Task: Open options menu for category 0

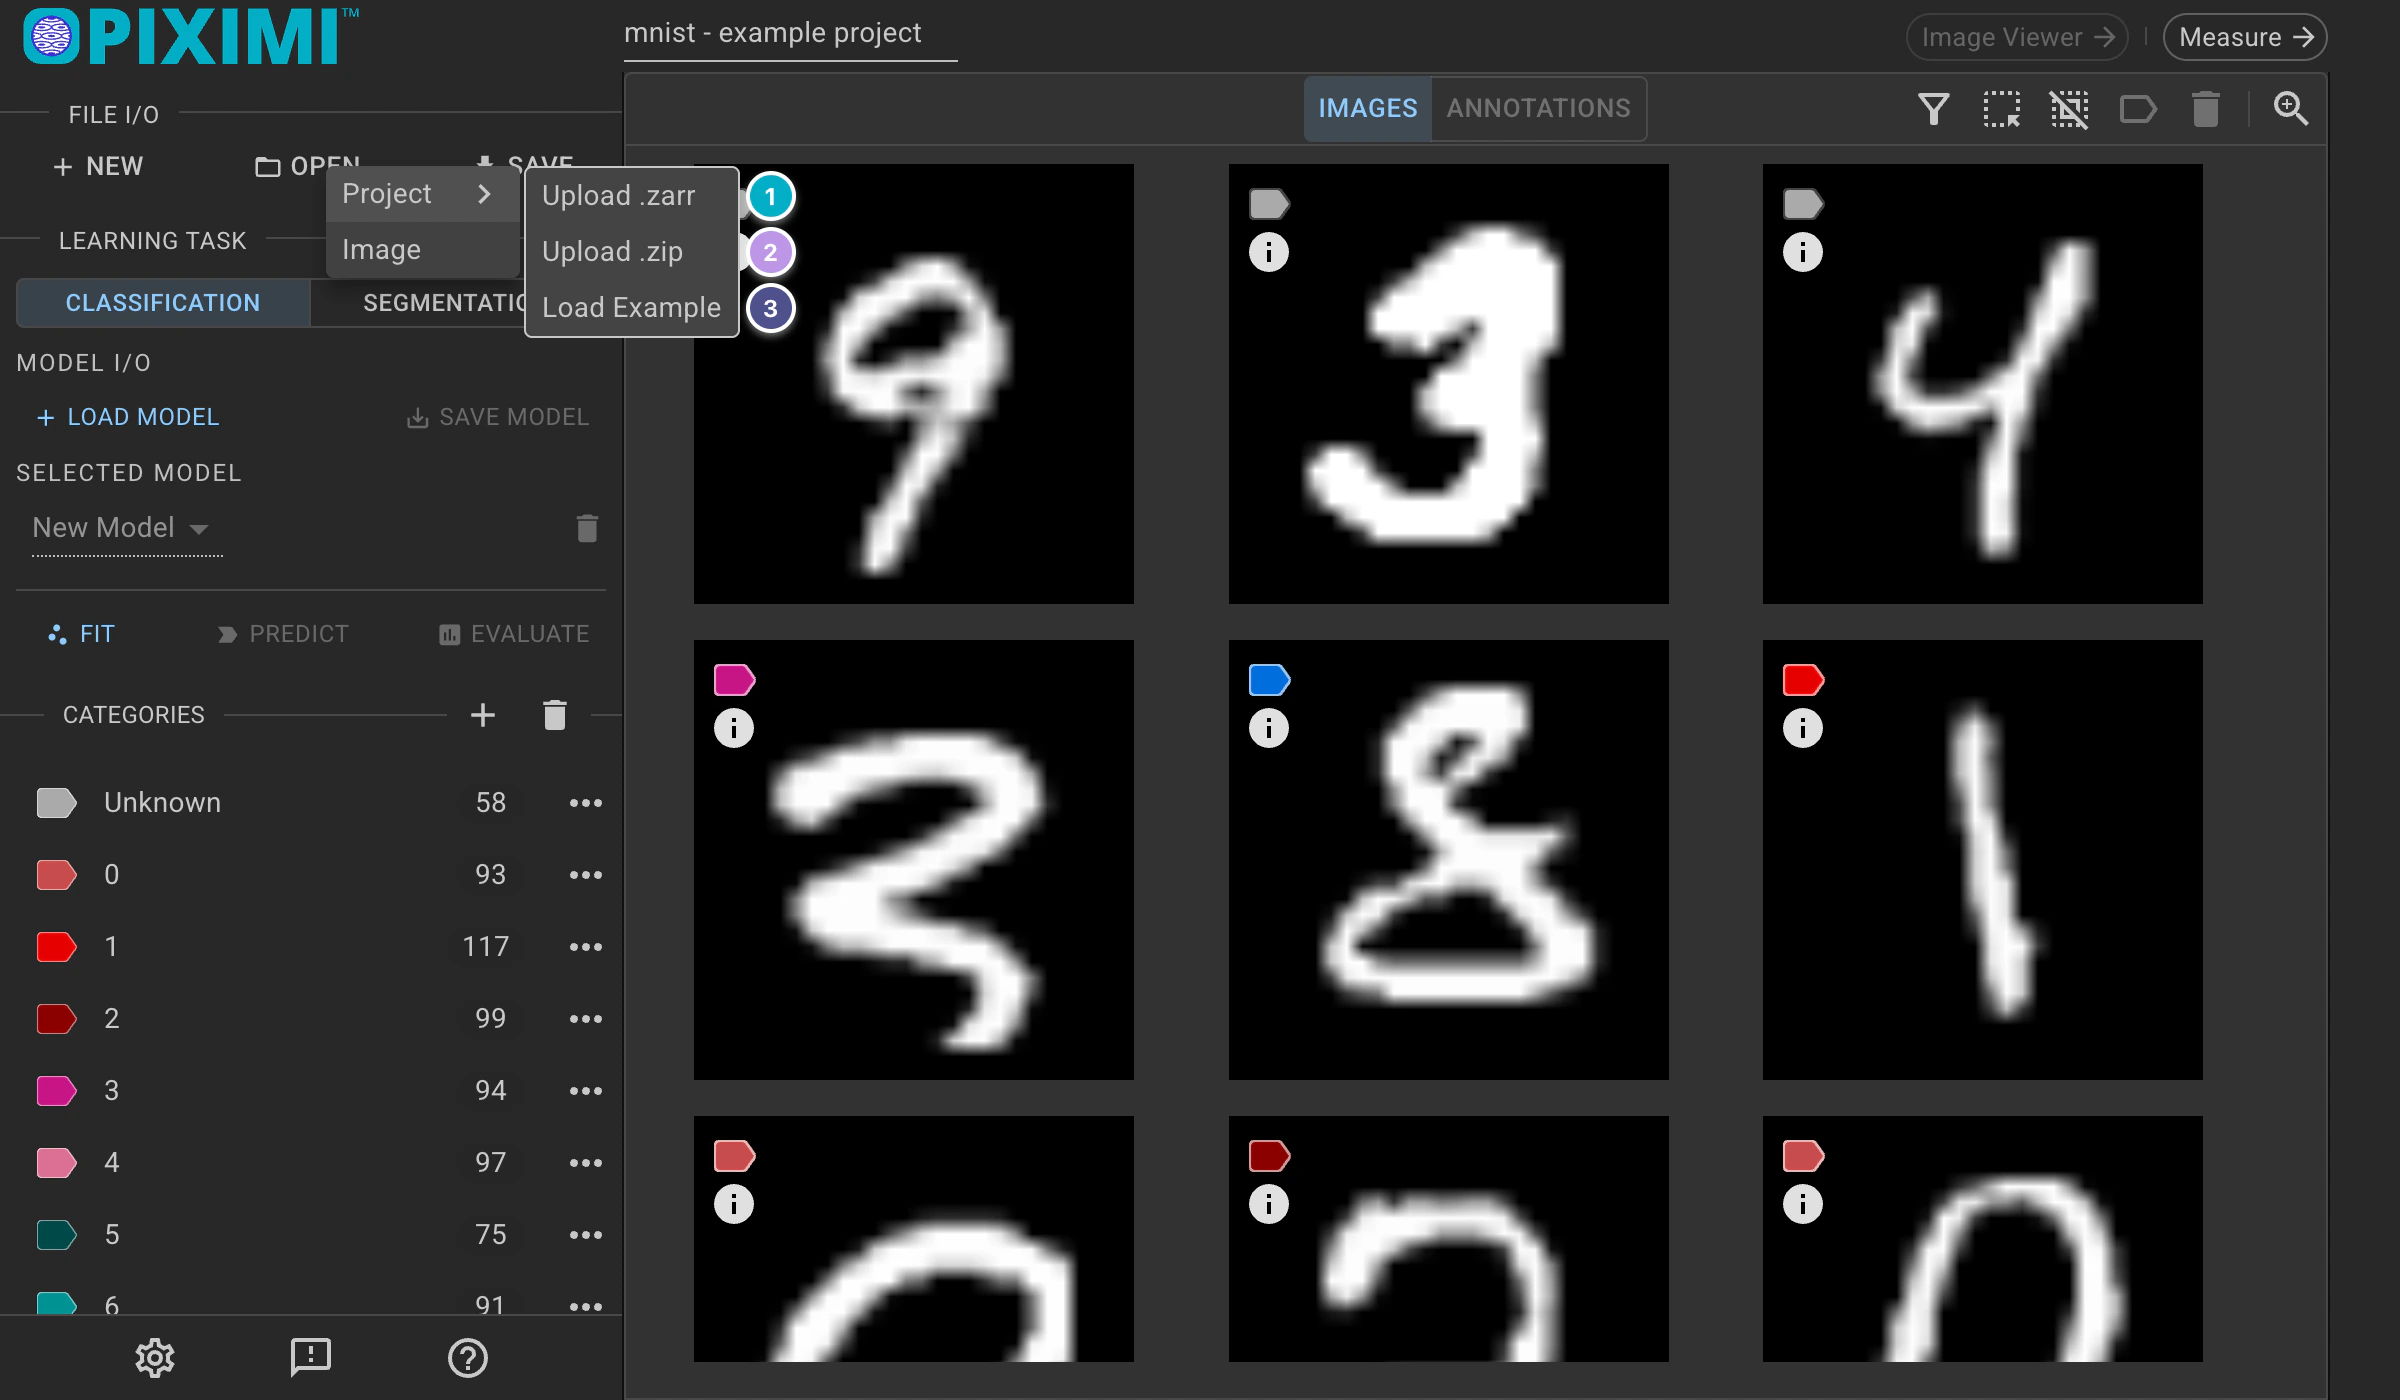Action: (586, 875)
